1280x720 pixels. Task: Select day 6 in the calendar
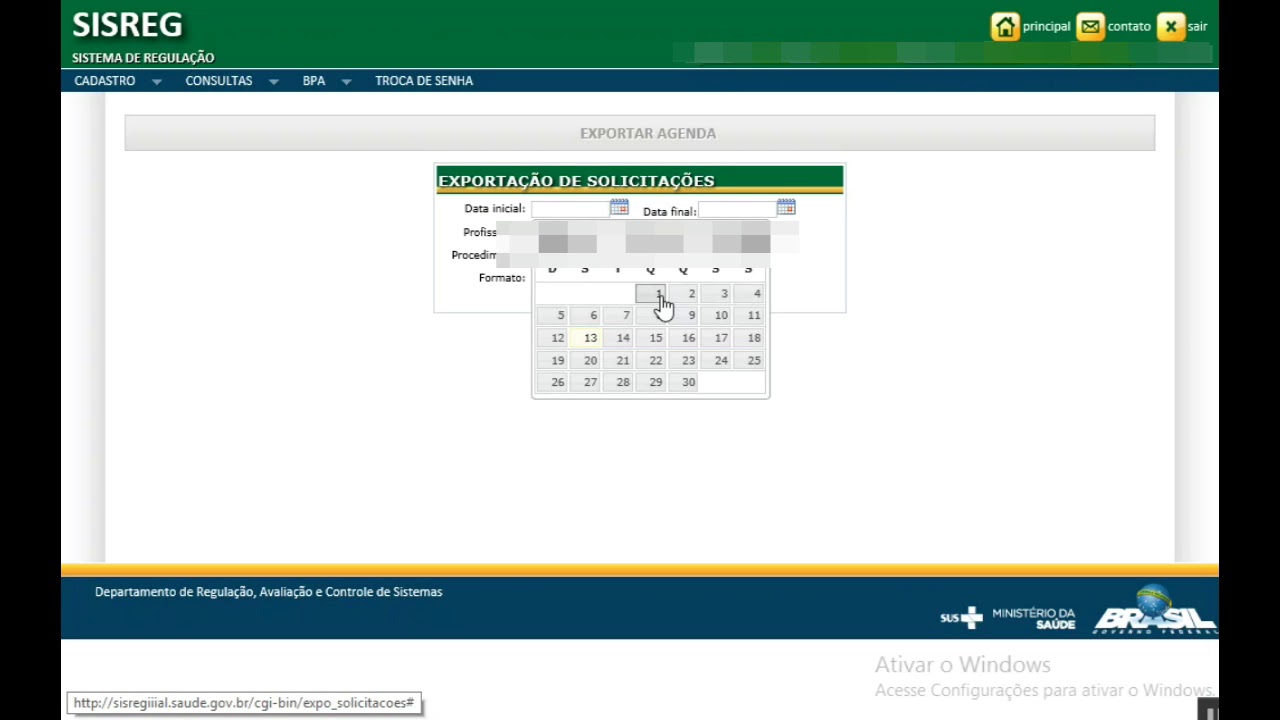coord(585,315)
